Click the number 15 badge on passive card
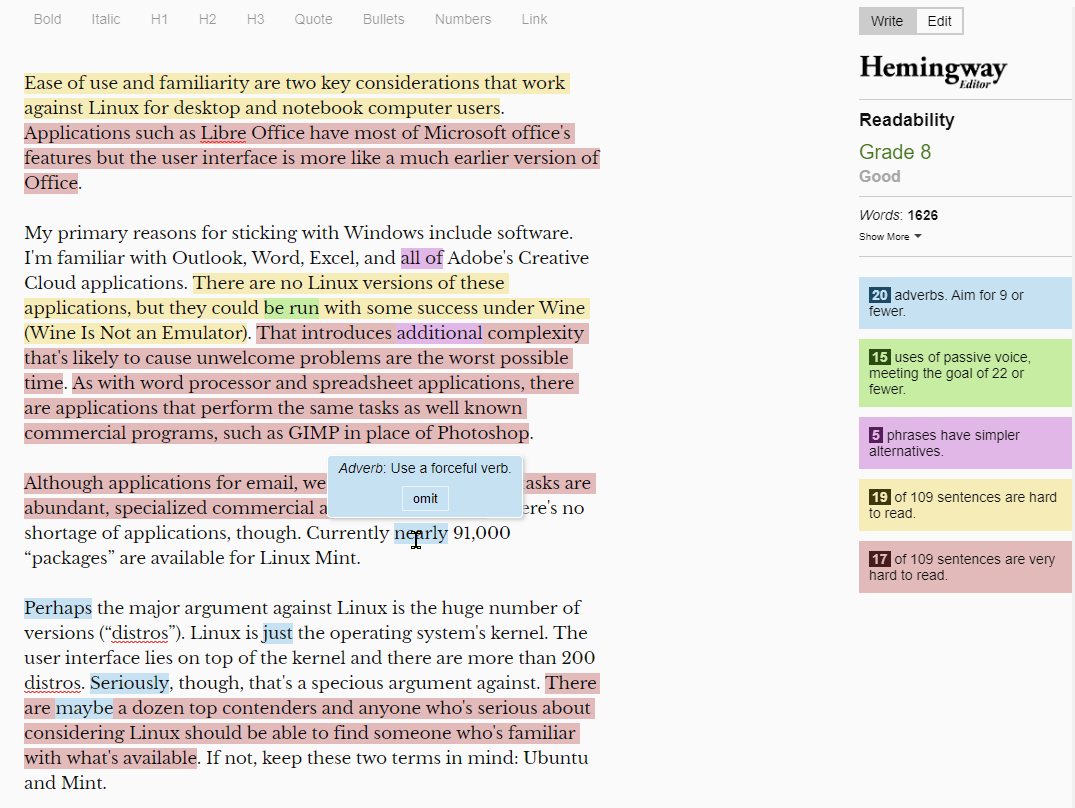 880,356
